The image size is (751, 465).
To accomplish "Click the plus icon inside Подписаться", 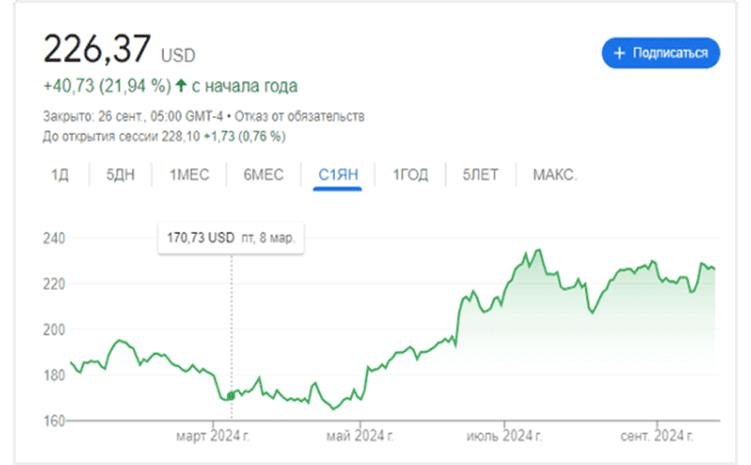I will (619, 53).
